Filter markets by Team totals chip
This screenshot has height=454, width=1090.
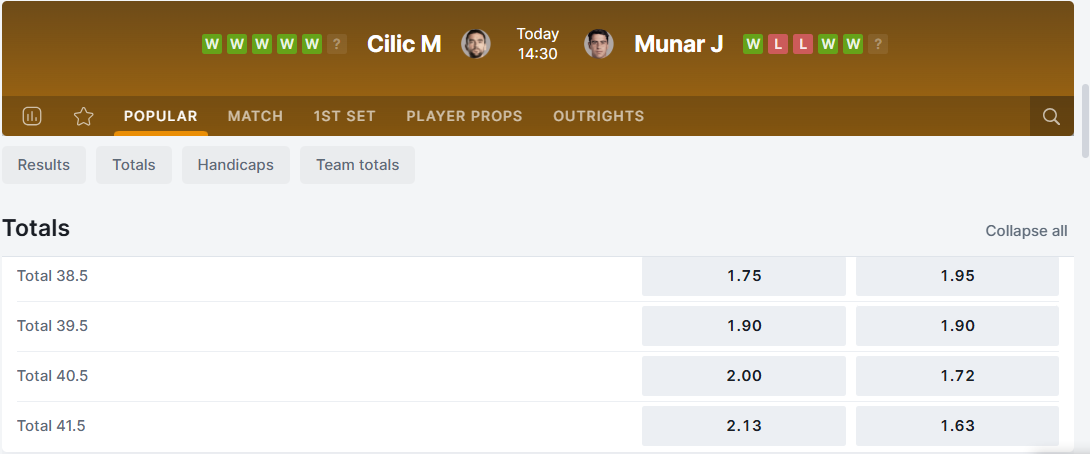click(x=357, y=165)
